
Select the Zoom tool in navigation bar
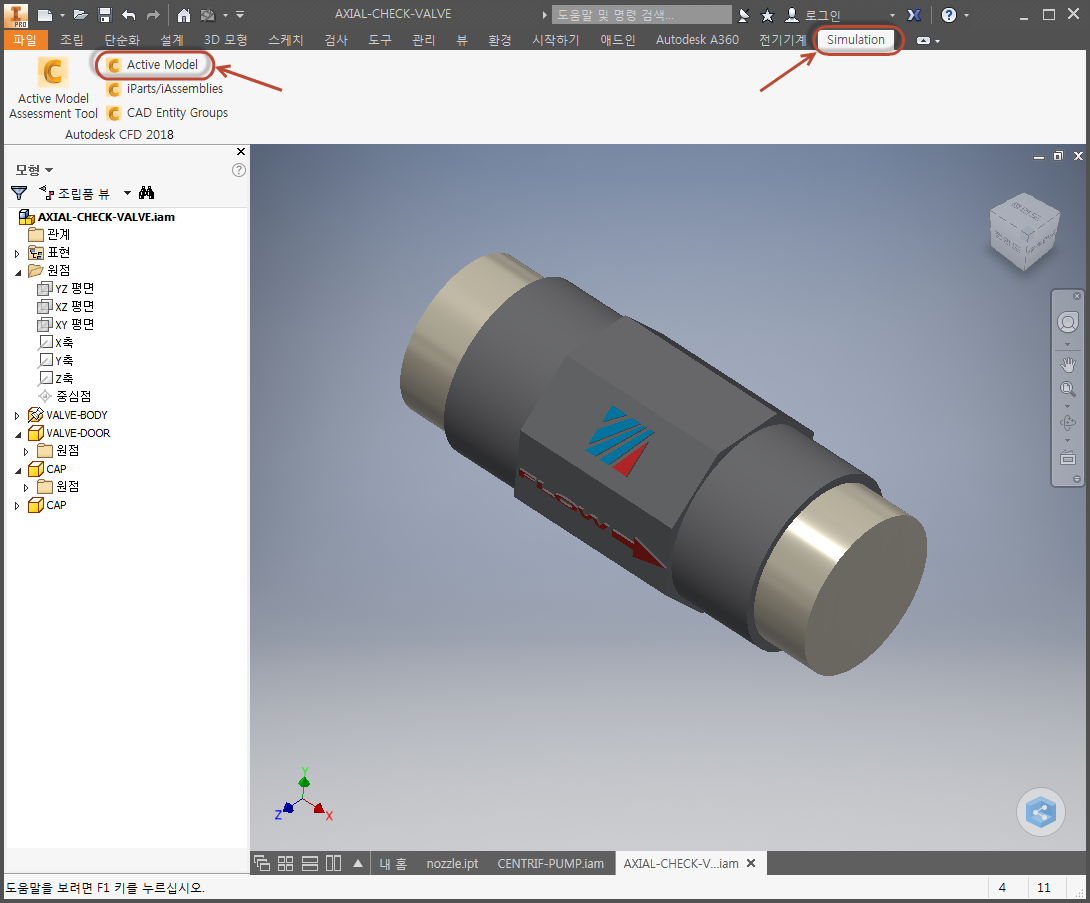click(x=1068, y=389)
